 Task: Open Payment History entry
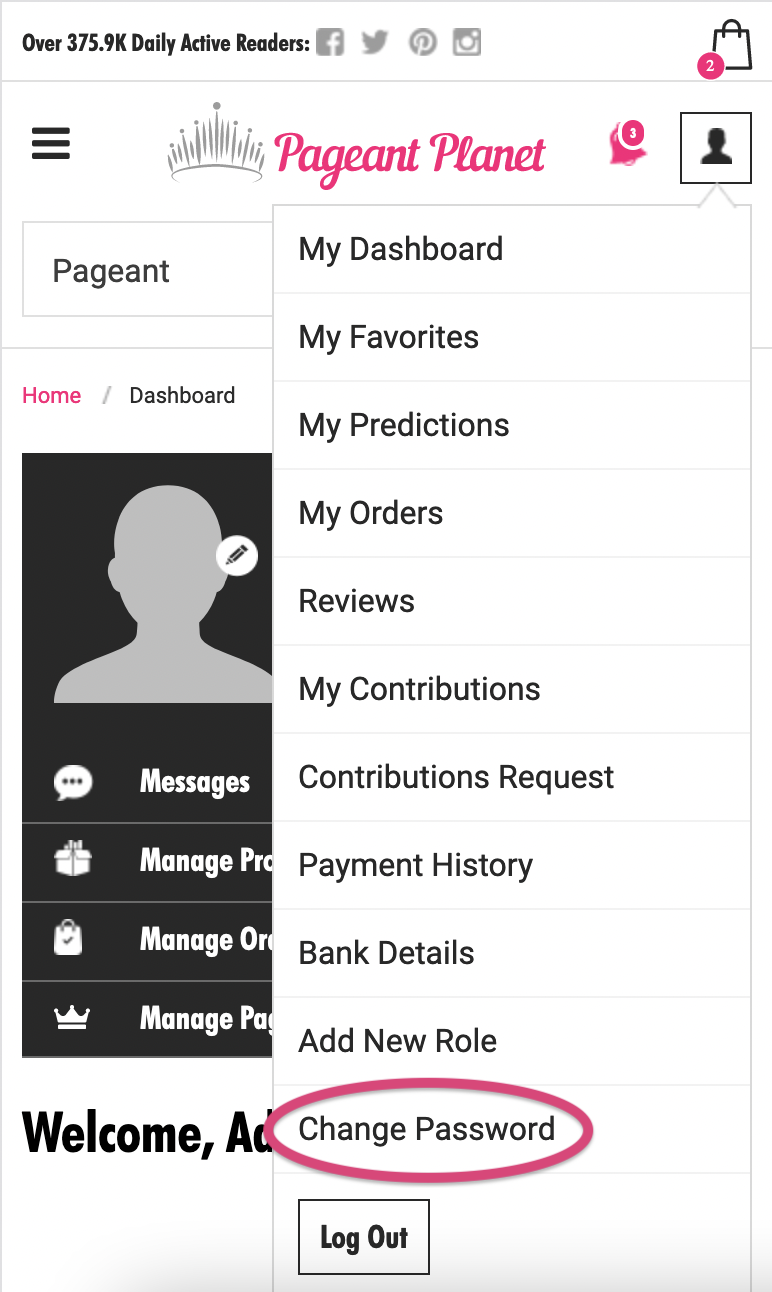[416, 865]
